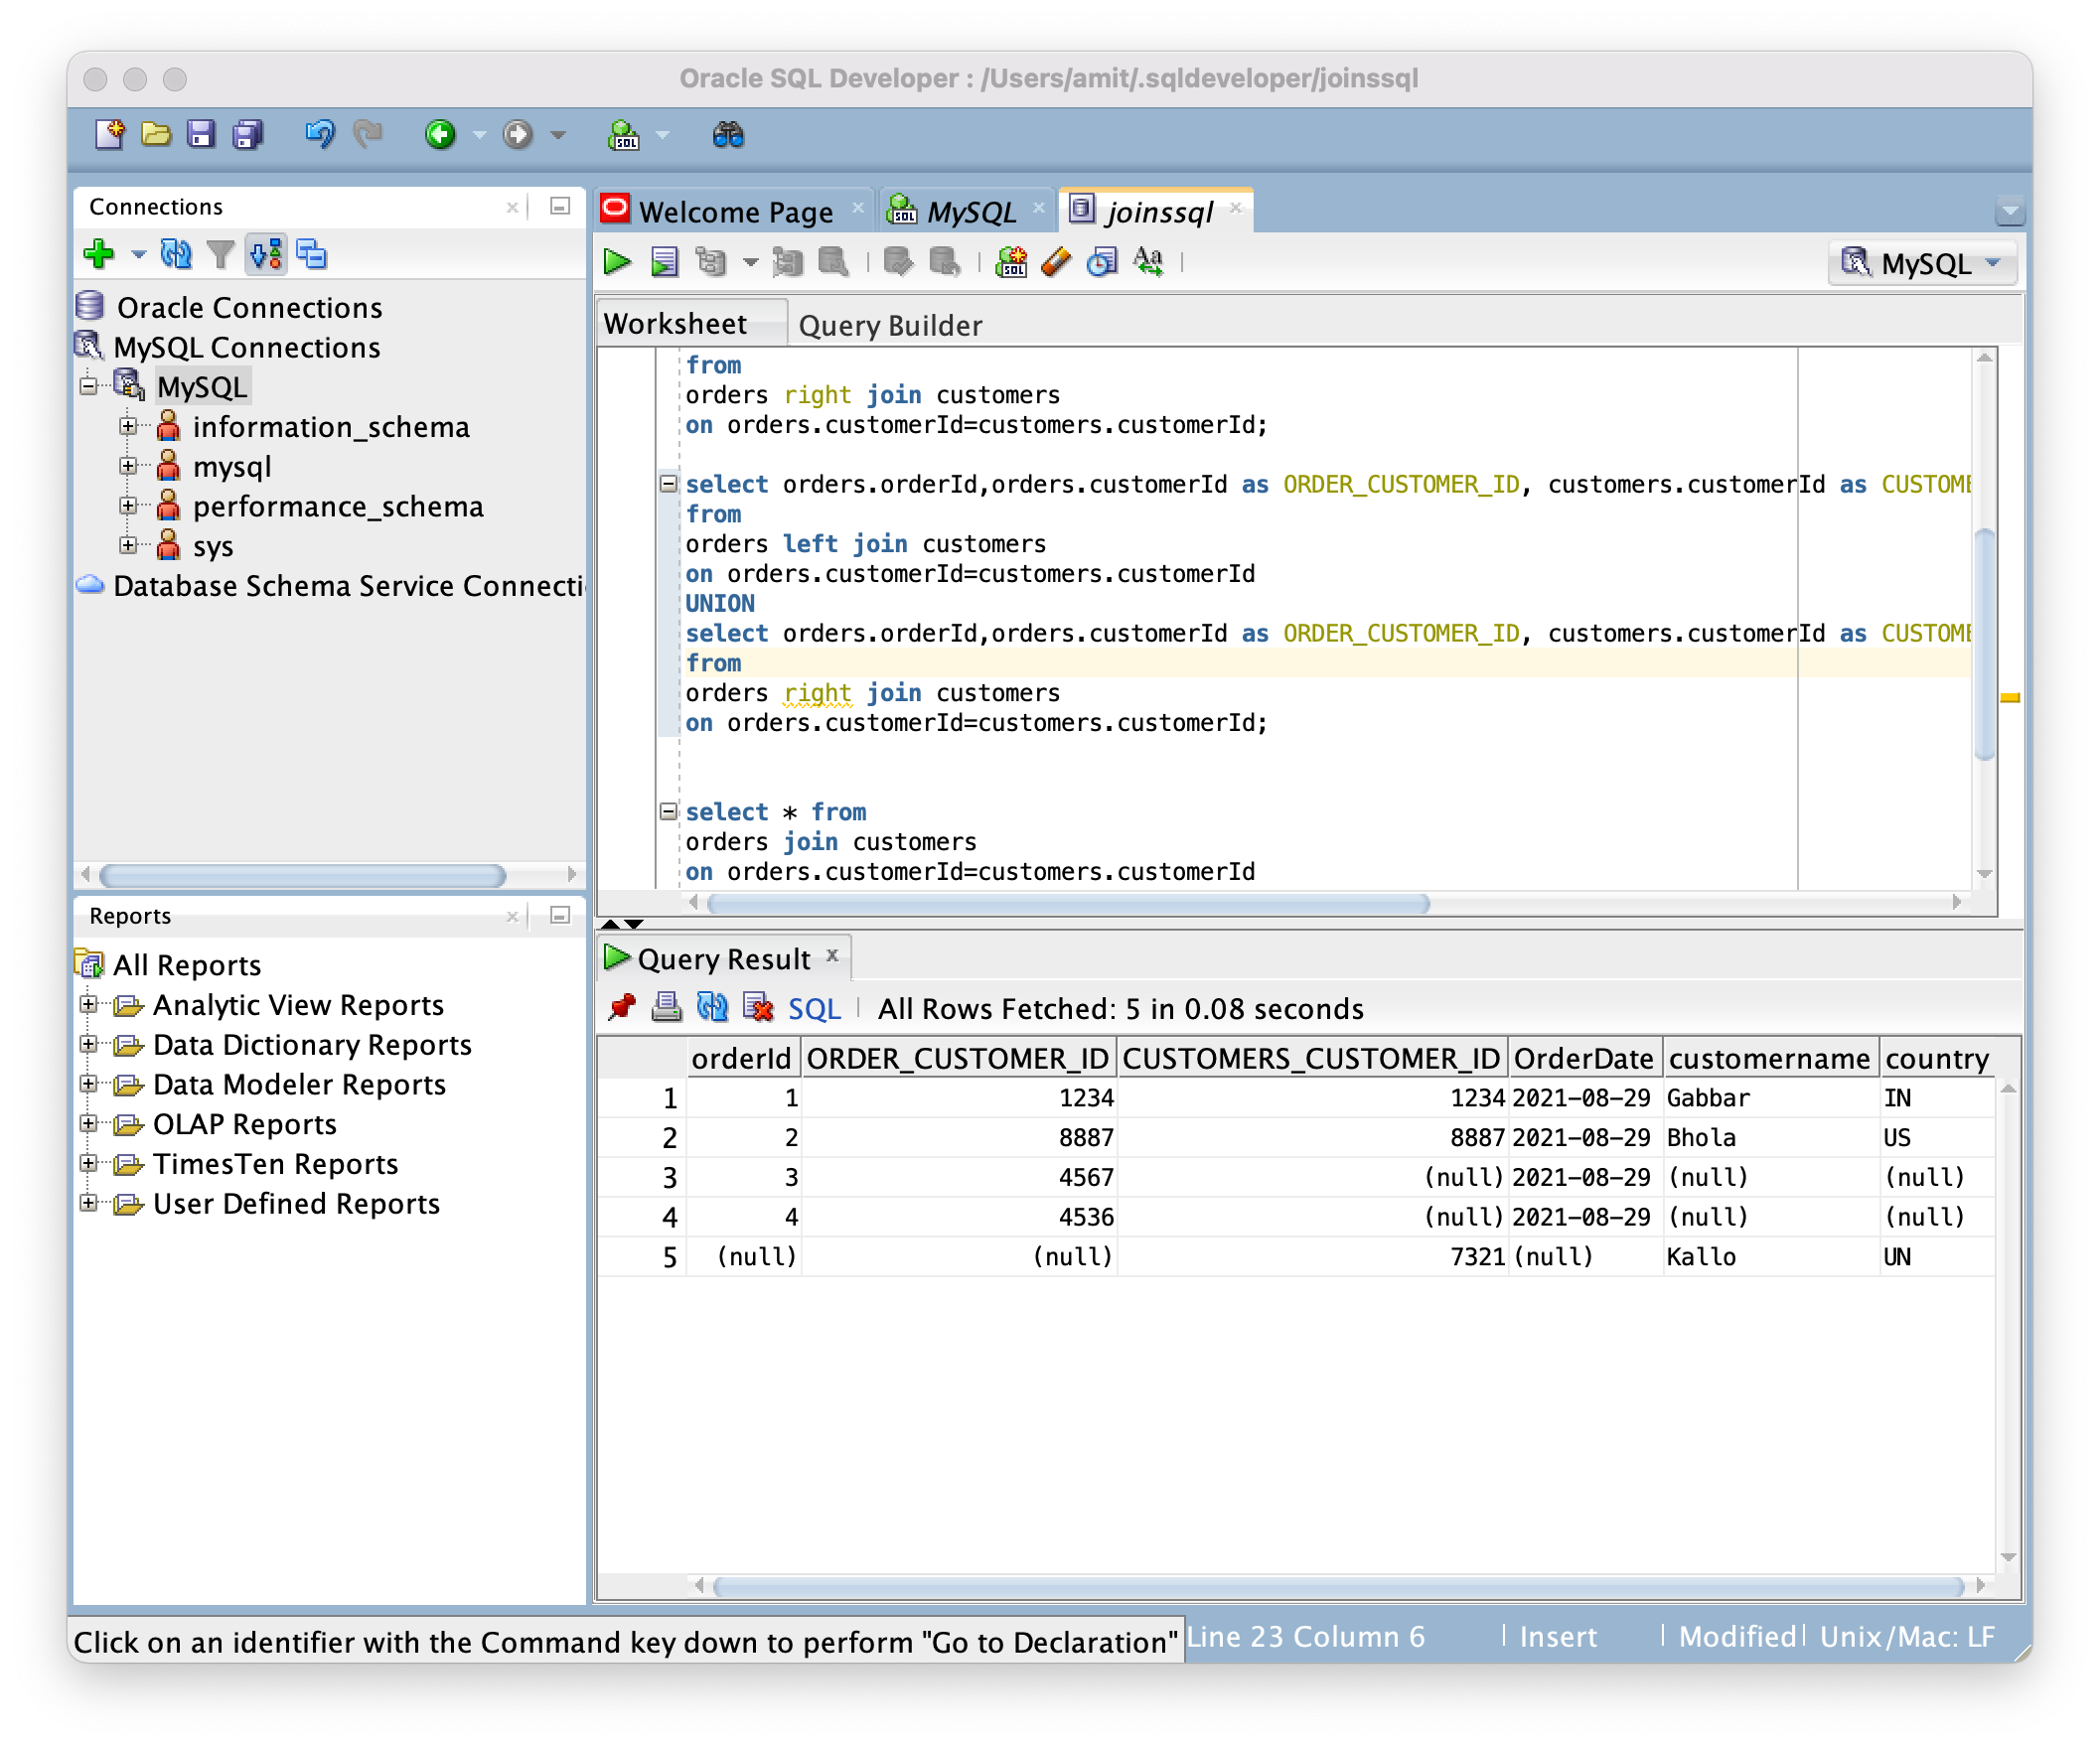
Task: Click the Save icon in main toolbar
Action: click(201, 134)
